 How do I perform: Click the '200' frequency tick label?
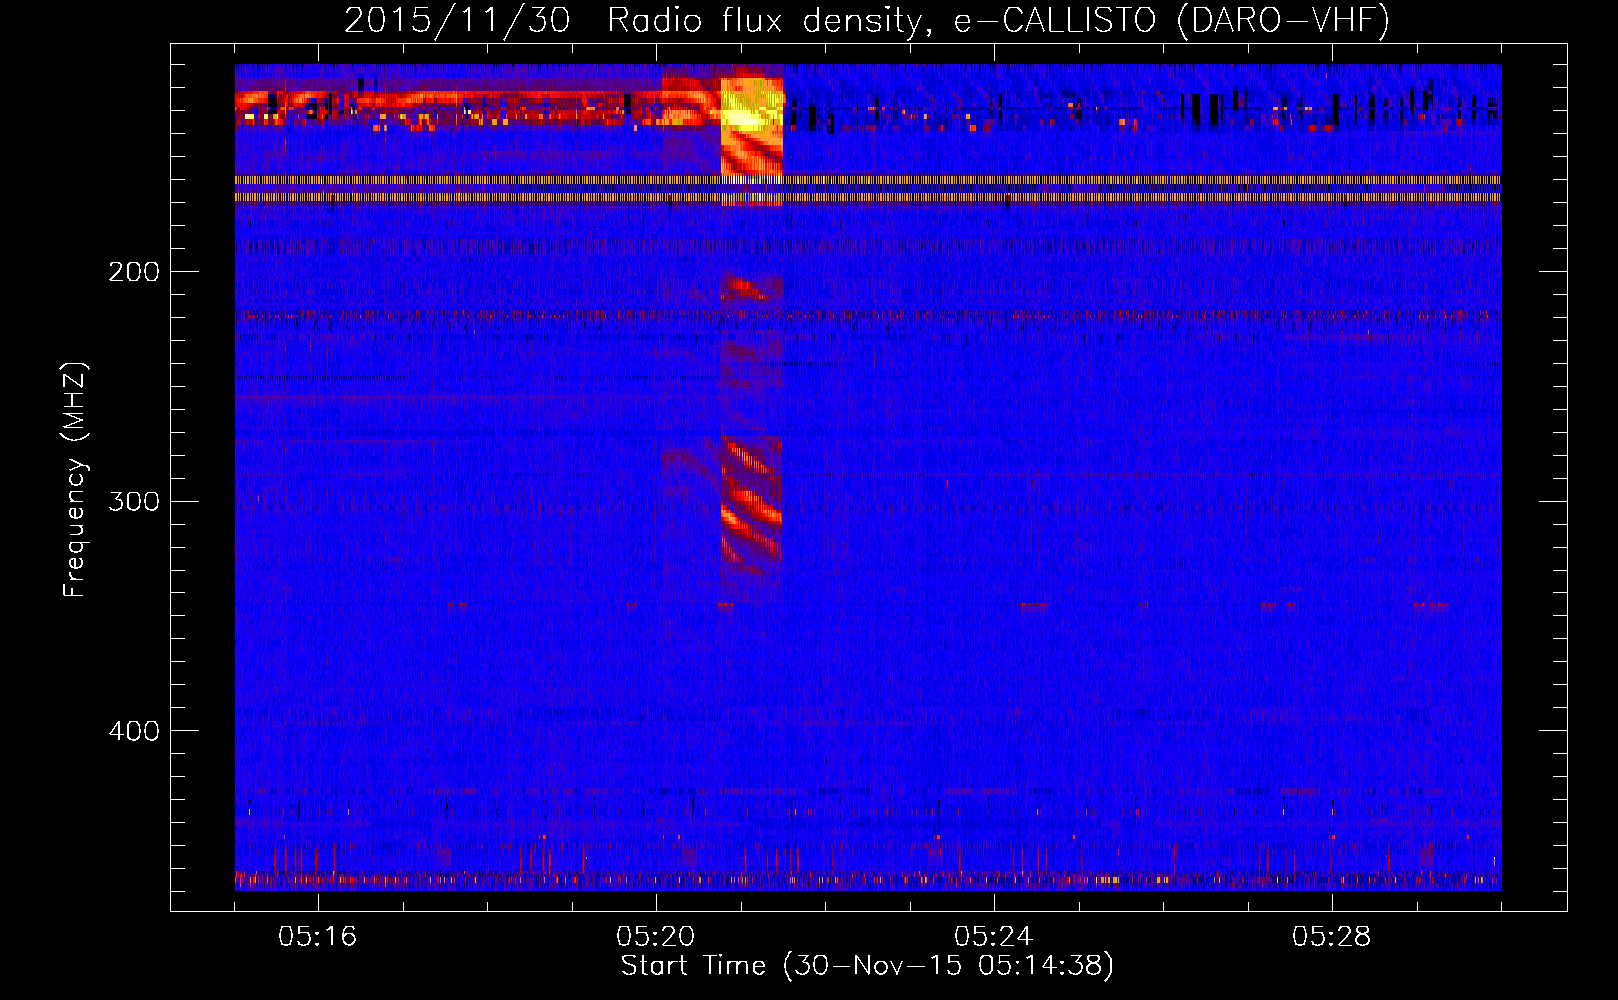click(x=134, y=272)
